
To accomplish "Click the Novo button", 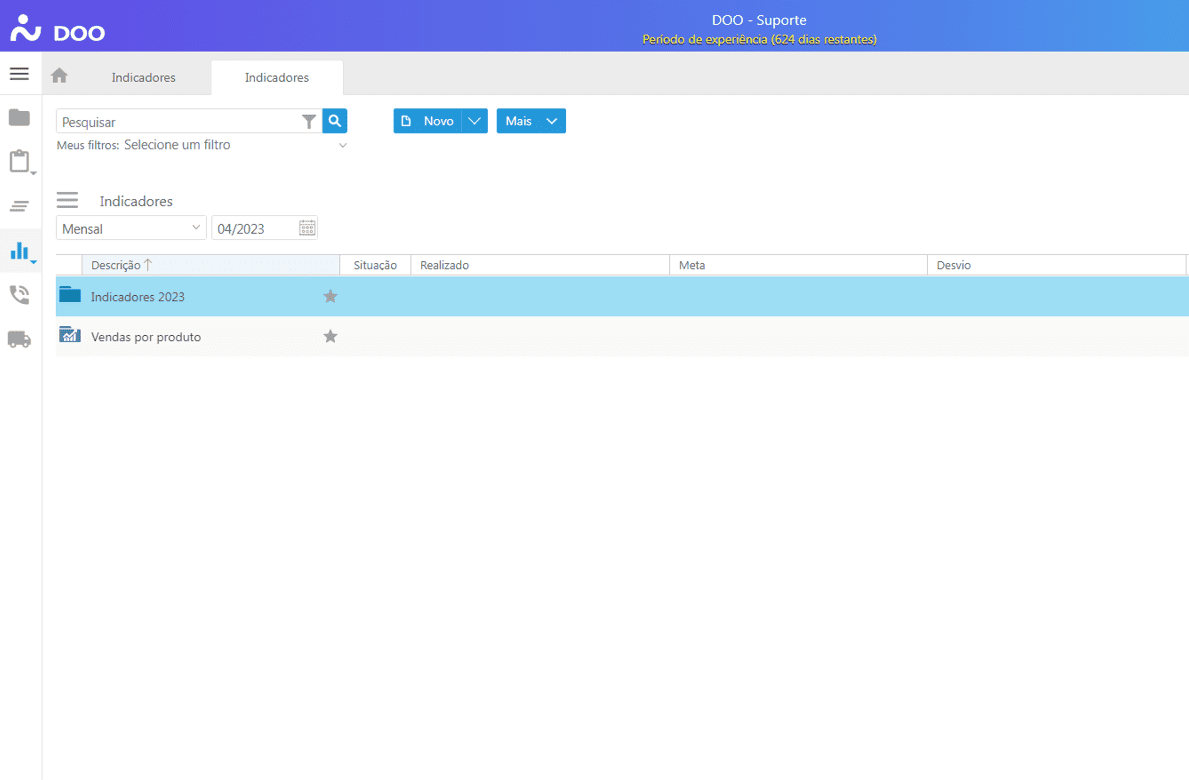I will tap(428, 121).
